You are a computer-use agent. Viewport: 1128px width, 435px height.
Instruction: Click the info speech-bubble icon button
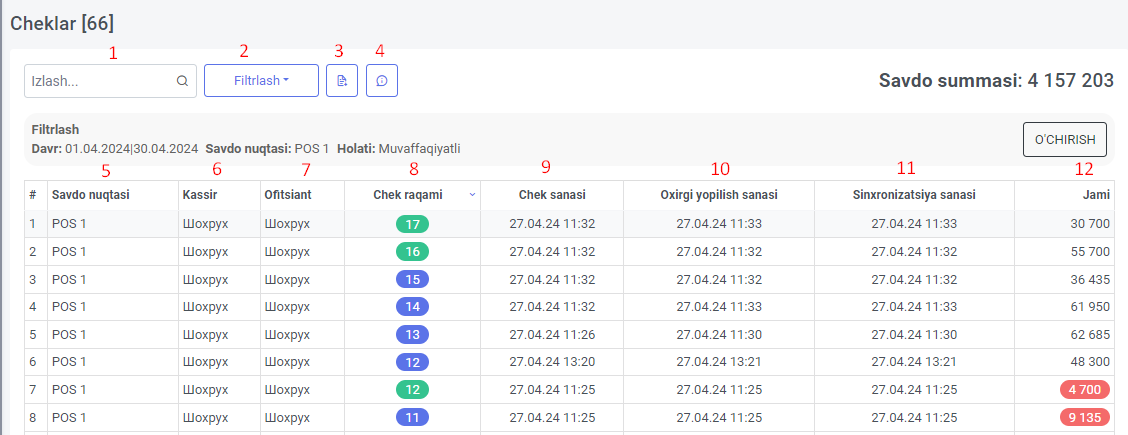point(382,81)
